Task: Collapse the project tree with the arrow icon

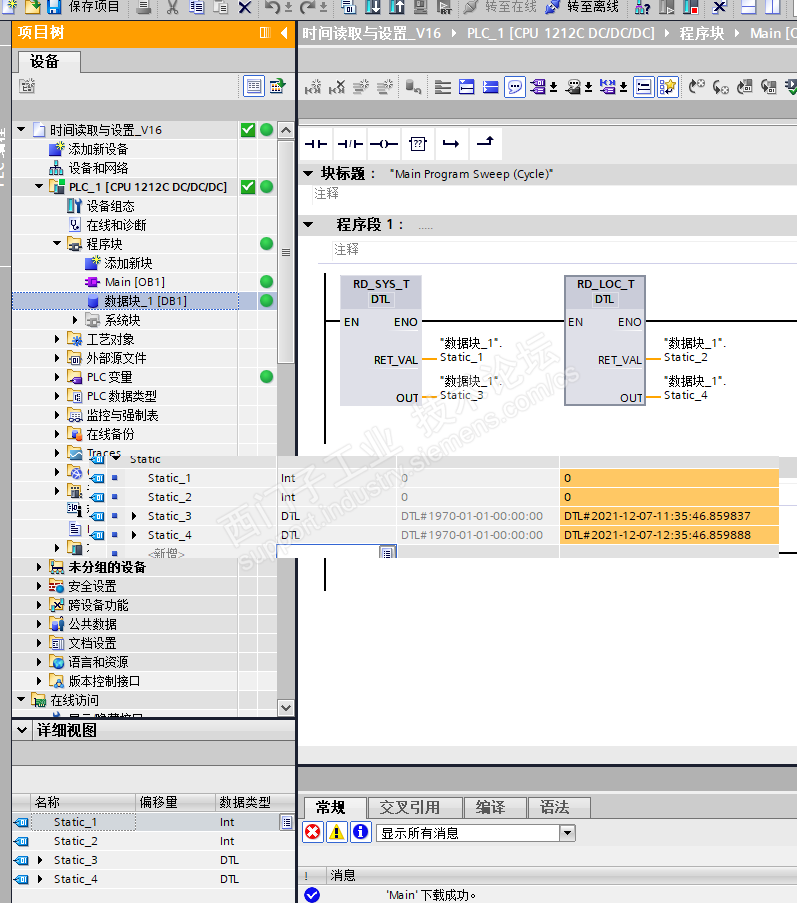Action: tap(284, 33)
